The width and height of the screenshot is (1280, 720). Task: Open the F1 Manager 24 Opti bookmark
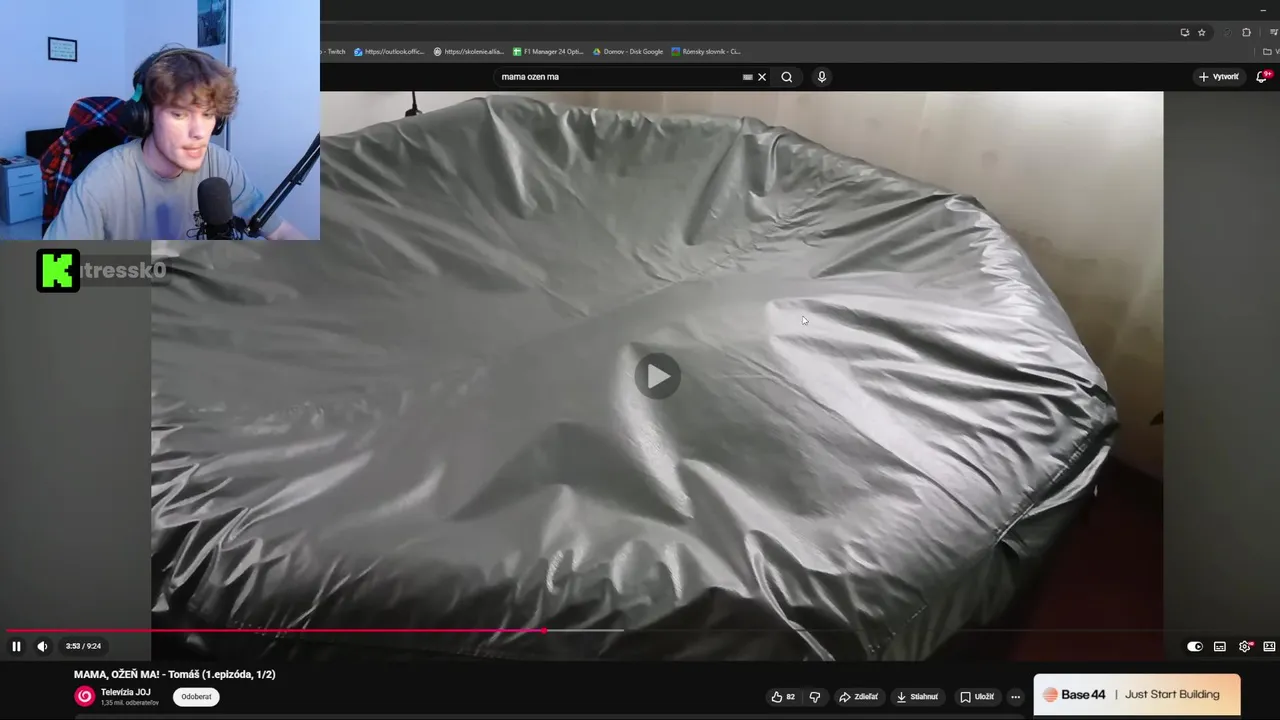coord(548,51)
